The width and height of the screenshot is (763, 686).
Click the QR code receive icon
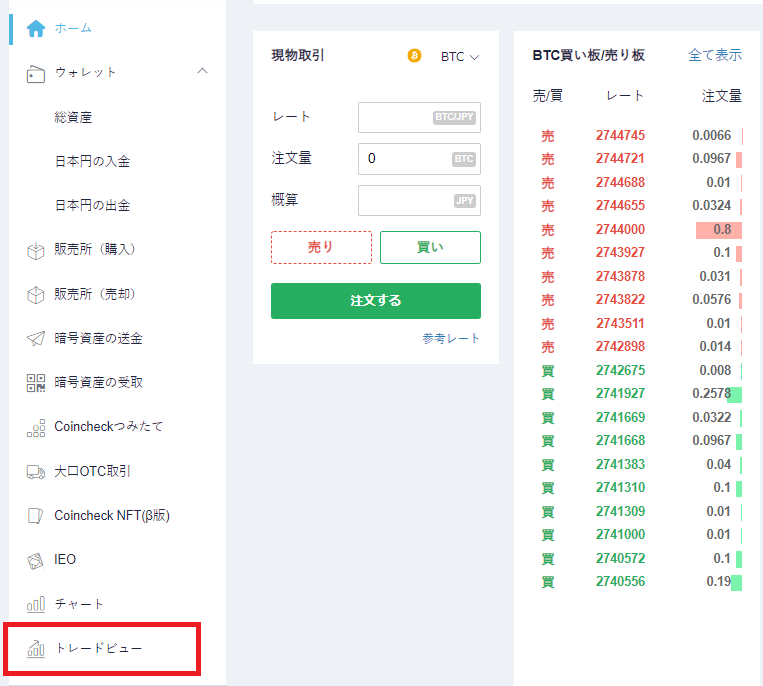click(36, 382)
